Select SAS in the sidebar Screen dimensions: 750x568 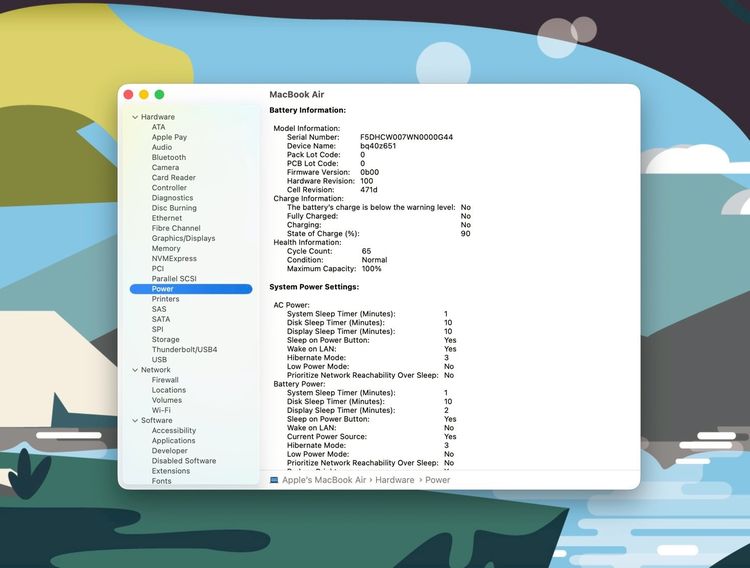(159, 310)
